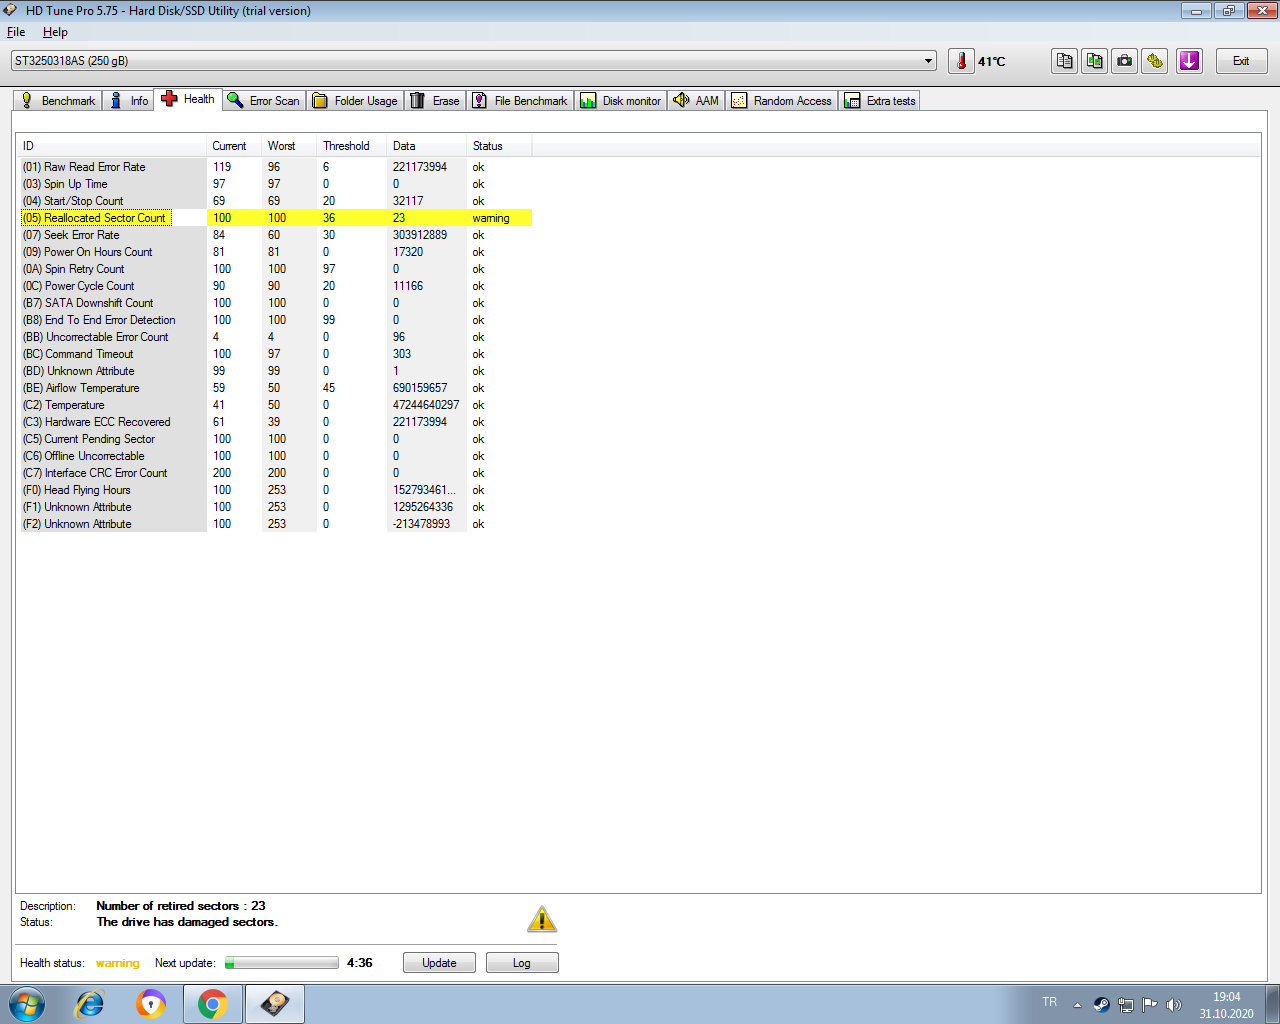Click the temperature thermometer icon

coord(961,61)
